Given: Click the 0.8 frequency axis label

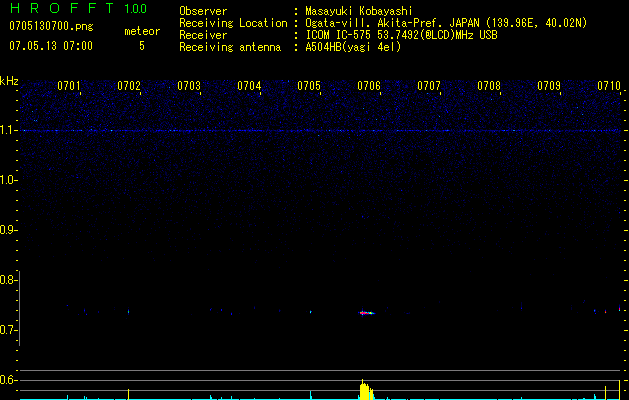Looking at the screenshot, I should click(x=8, y=280).
